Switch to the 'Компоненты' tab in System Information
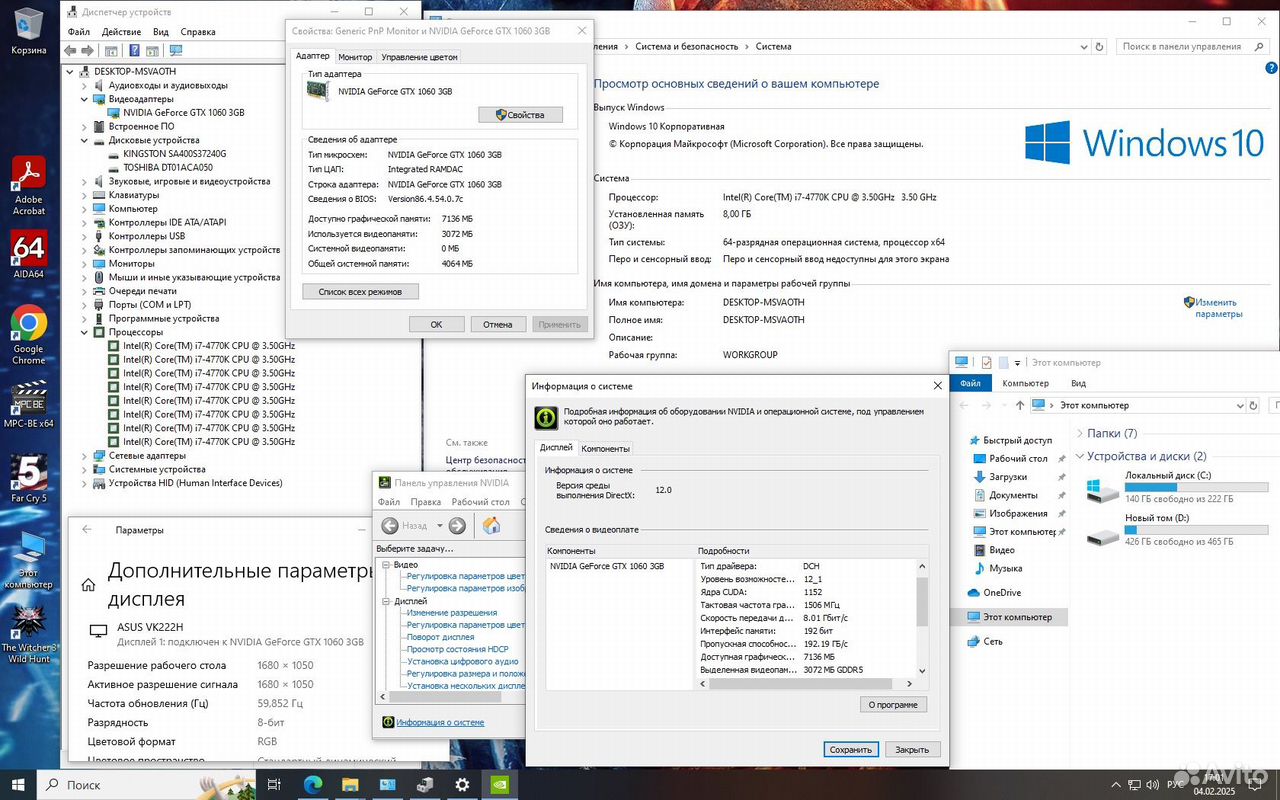Viewport: 1280px width, 800px height. pyautogui.click(x=605, y=448)
